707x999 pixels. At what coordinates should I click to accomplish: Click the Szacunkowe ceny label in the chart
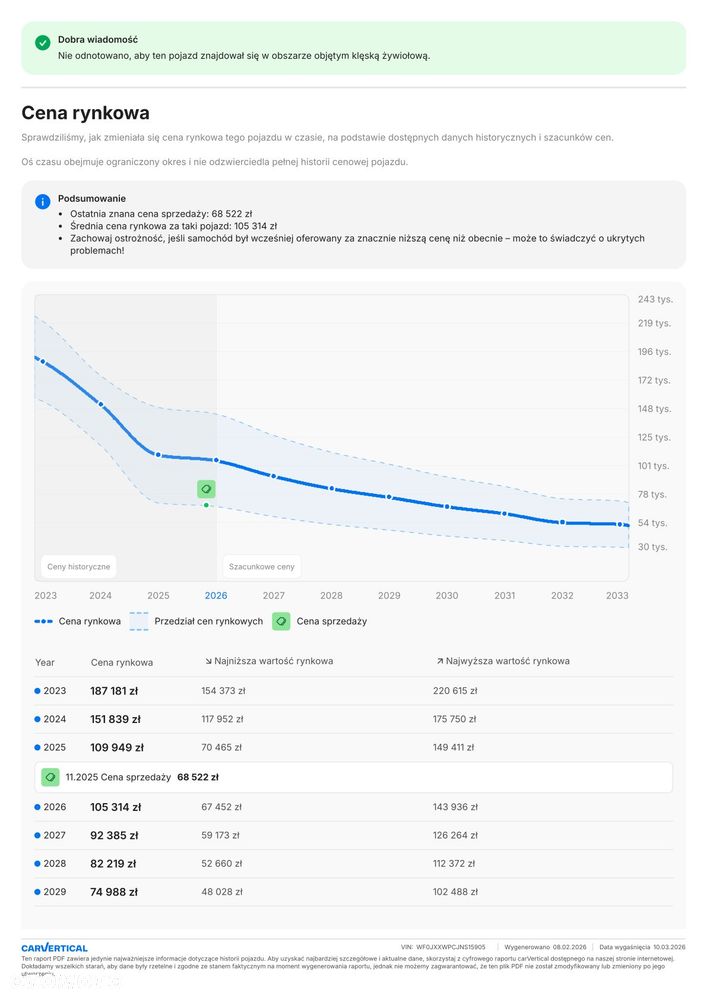pos(262,566)
